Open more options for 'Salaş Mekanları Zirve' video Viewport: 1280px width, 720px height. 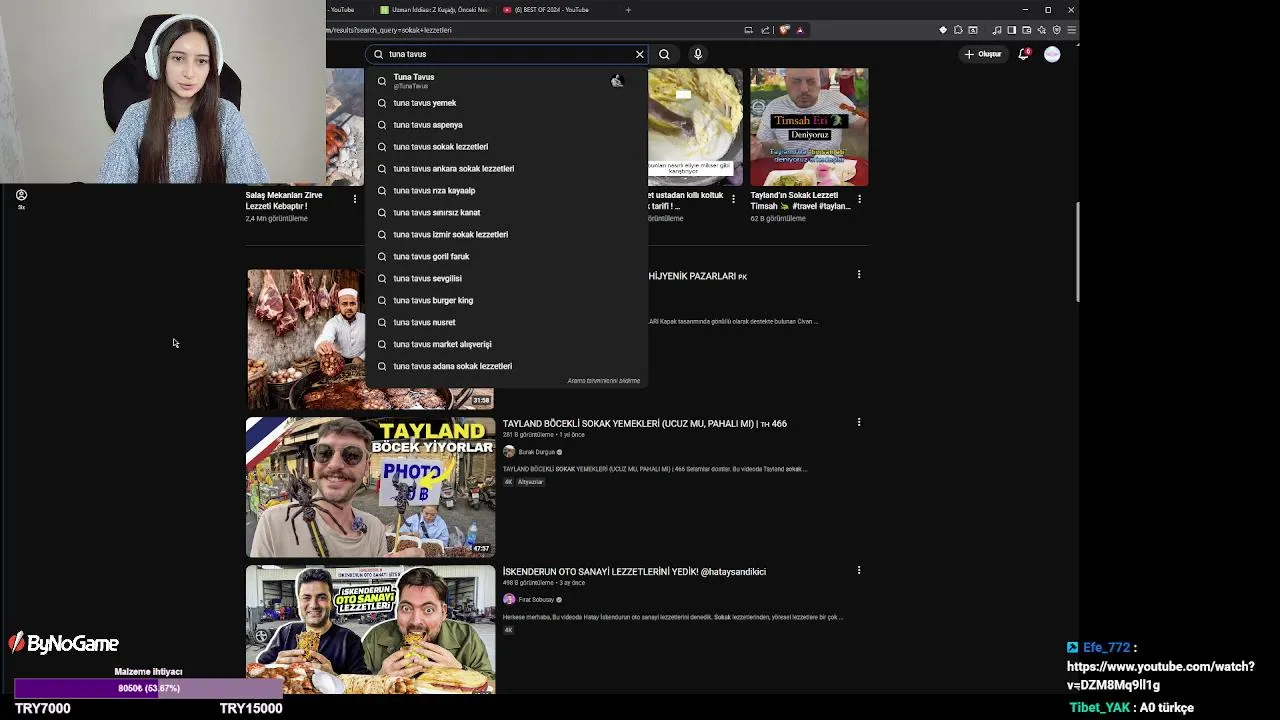(x=354, y=199)
